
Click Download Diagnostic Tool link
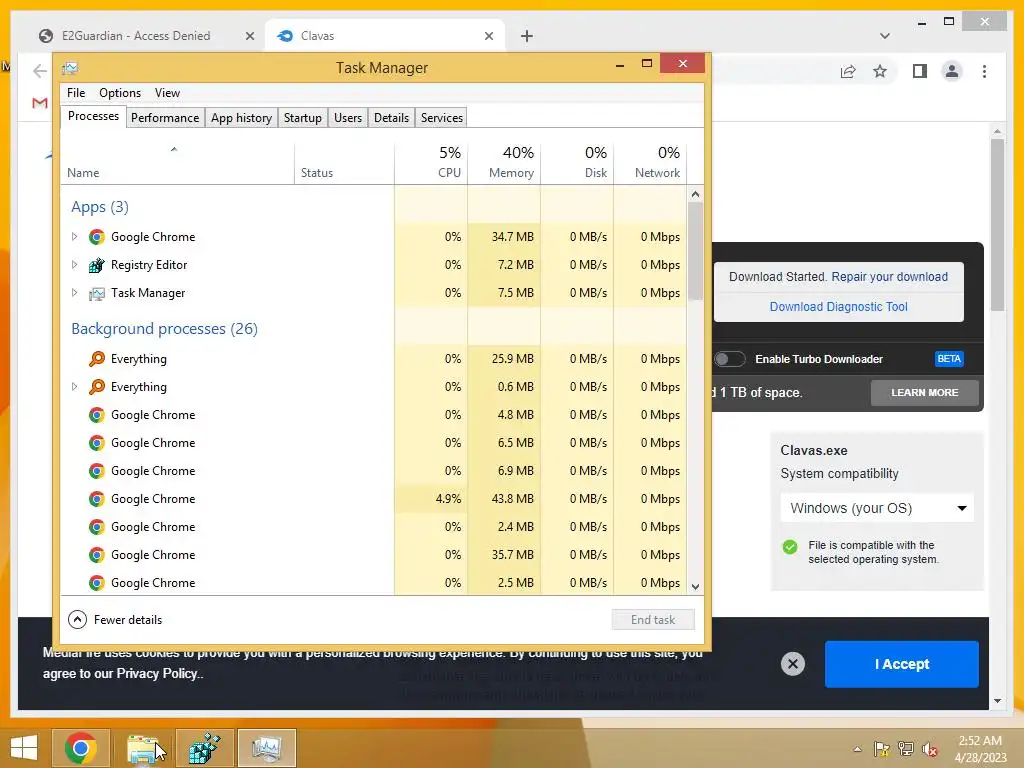pos(838,307)
